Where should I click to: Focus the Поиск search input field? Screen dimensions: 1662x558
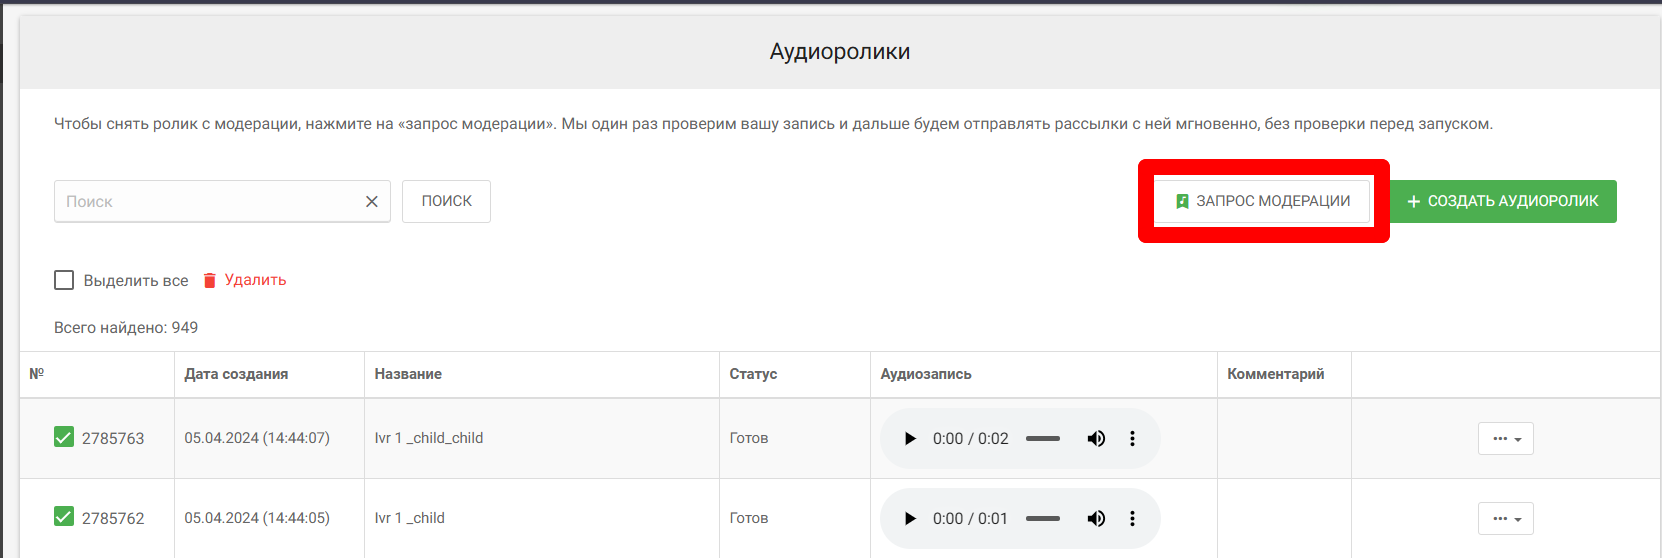click(x=205, y=202)
